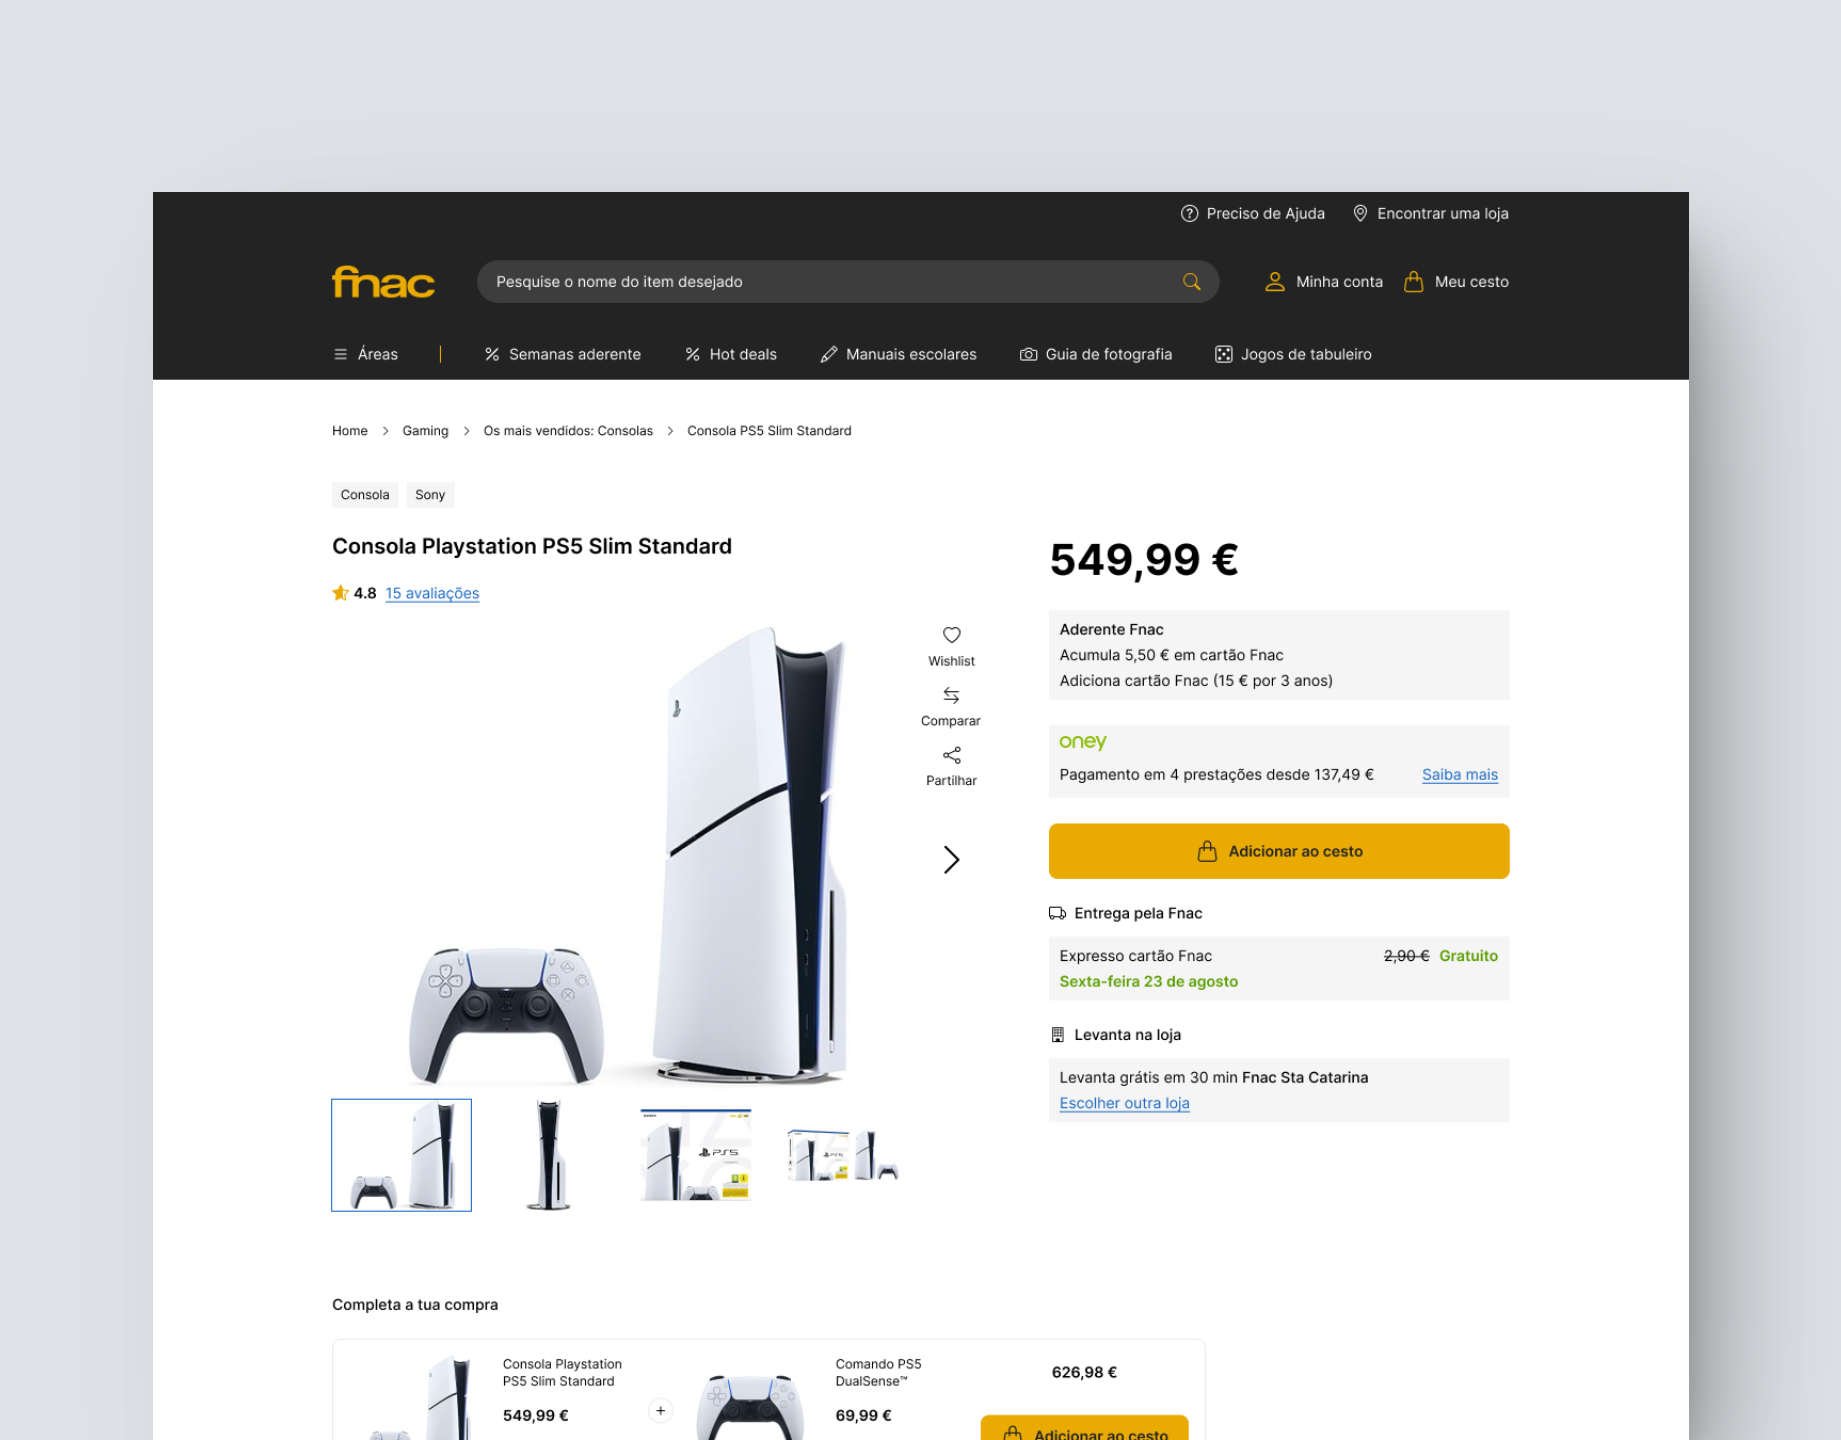Click Saiba mais link for Oney
The image size is (1841, 1440).
(x=1460, y=774)
